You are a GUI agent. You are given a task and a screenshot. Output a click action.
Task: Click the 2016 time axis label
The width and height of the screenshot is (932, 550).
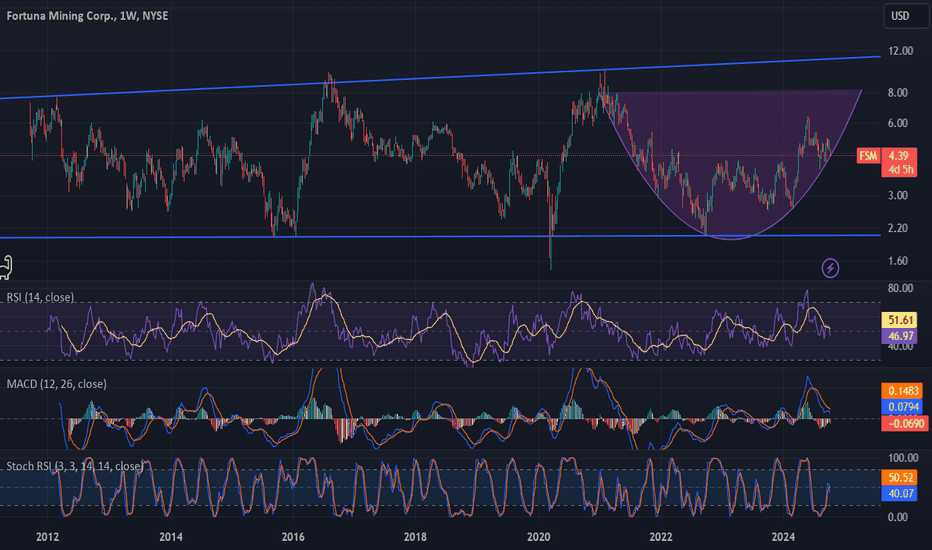(293, 537)
